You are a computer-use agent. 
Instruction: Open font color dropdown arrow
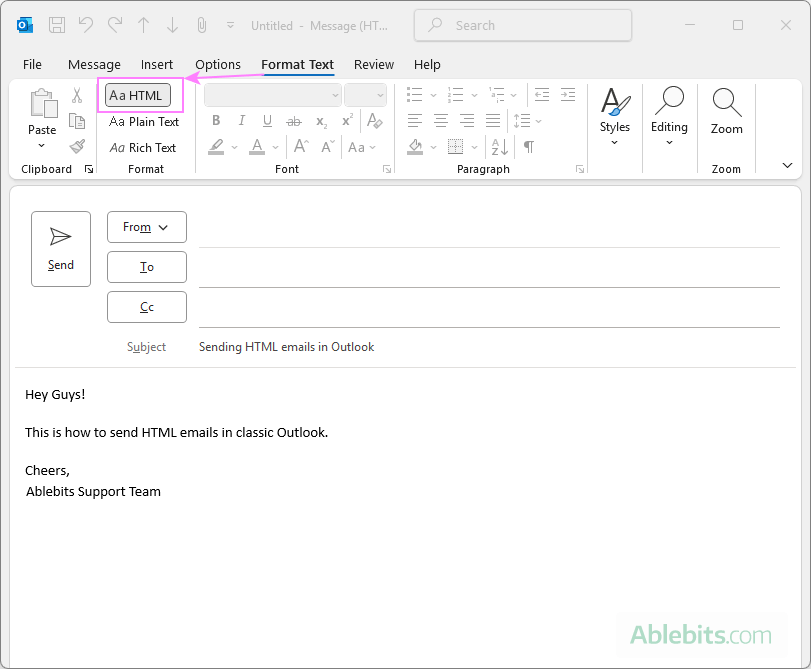(275, 147)
